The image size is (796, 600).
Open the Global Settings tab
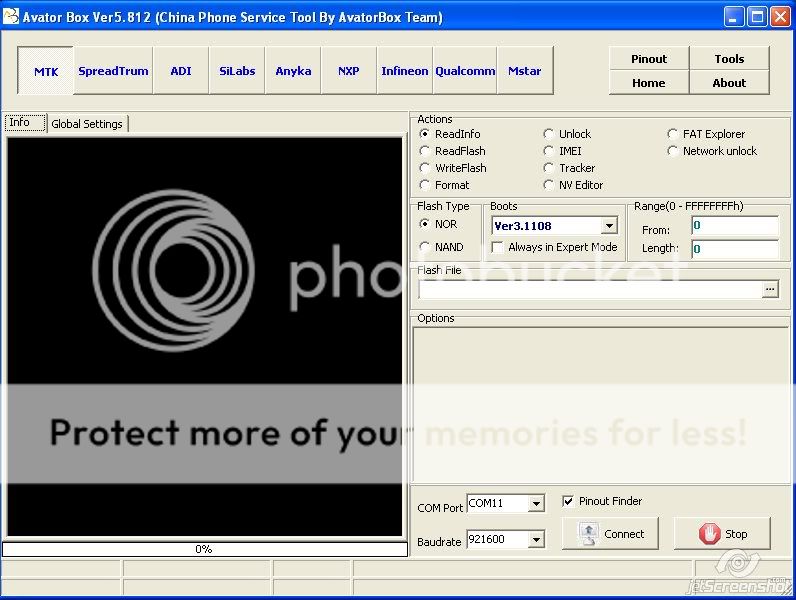[x=87, y=124]
